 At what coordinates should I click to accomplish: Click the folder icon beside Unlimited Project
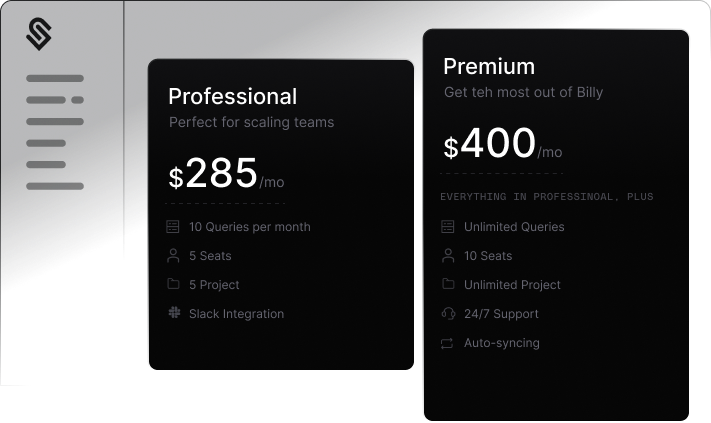(x=447, y=285)
